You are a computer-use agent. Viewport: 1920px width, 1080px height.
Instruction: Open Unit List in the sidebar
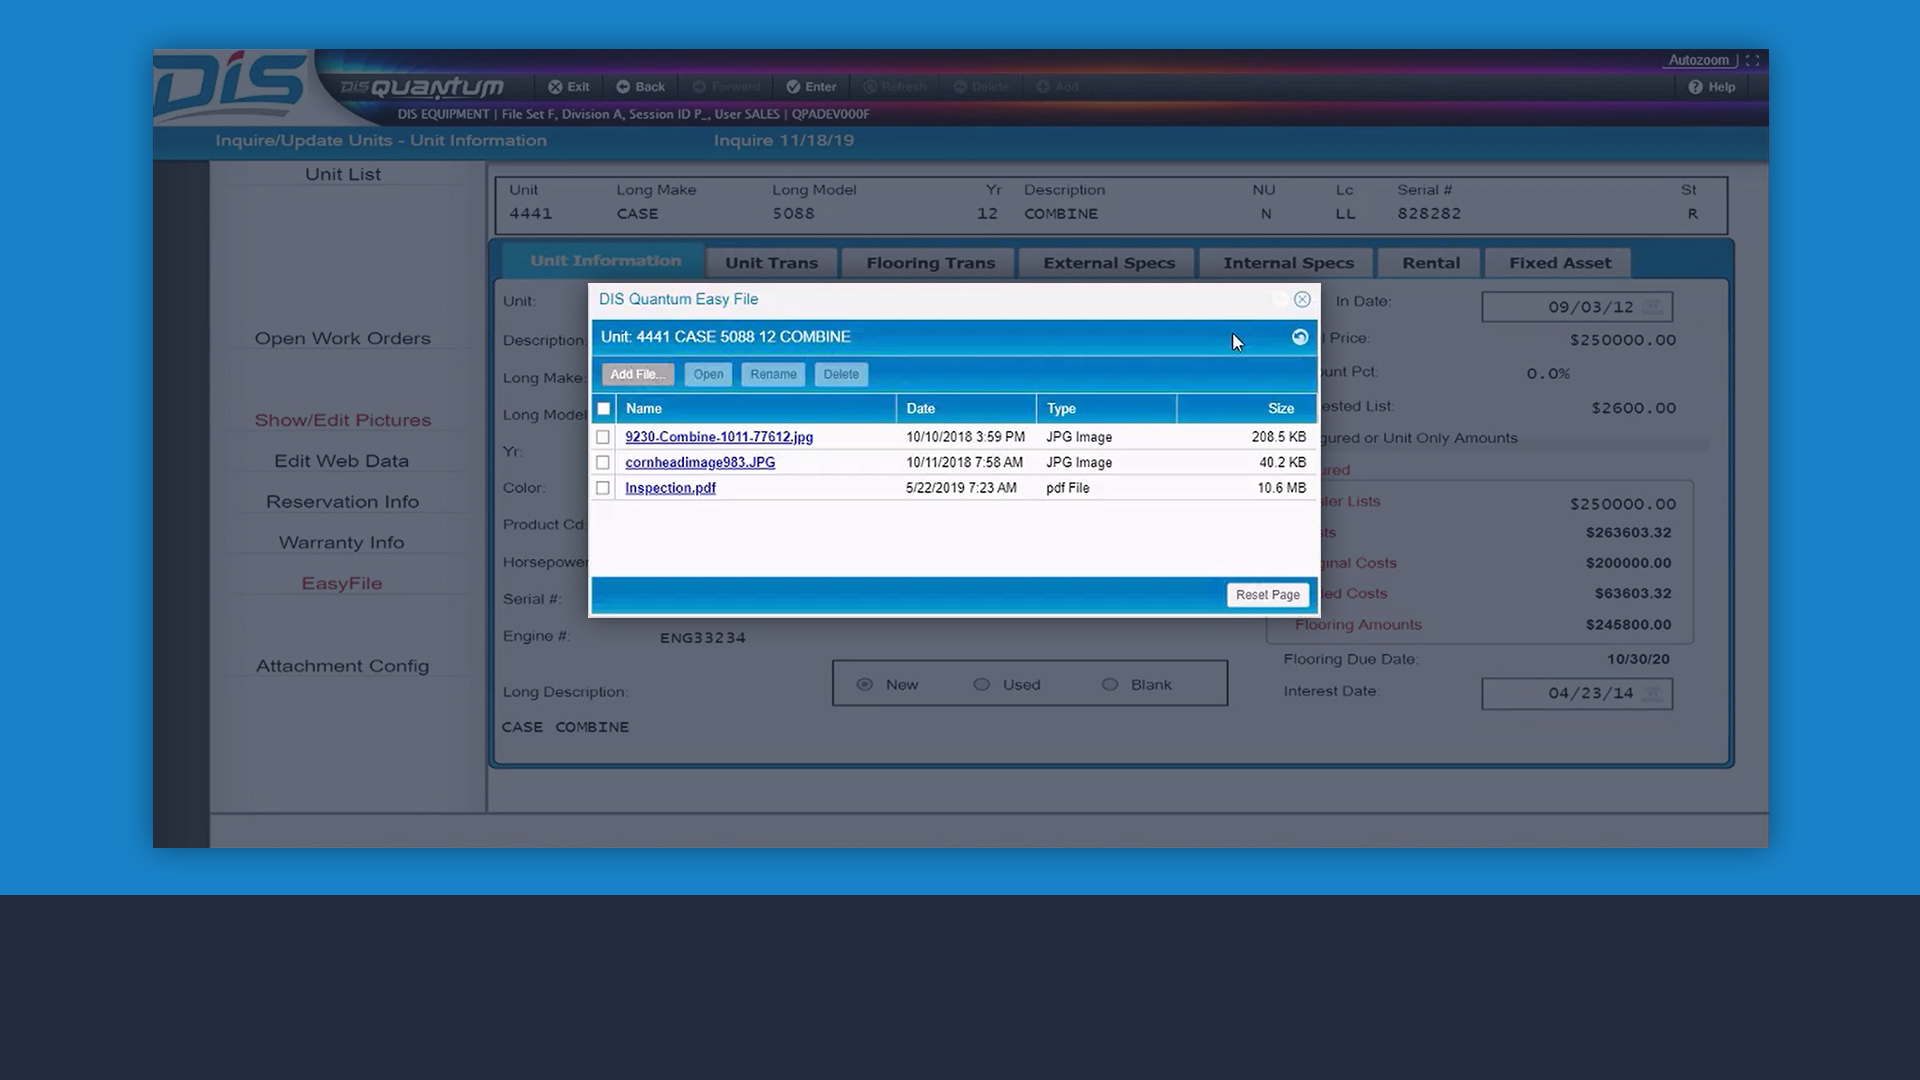pos(343,174)
